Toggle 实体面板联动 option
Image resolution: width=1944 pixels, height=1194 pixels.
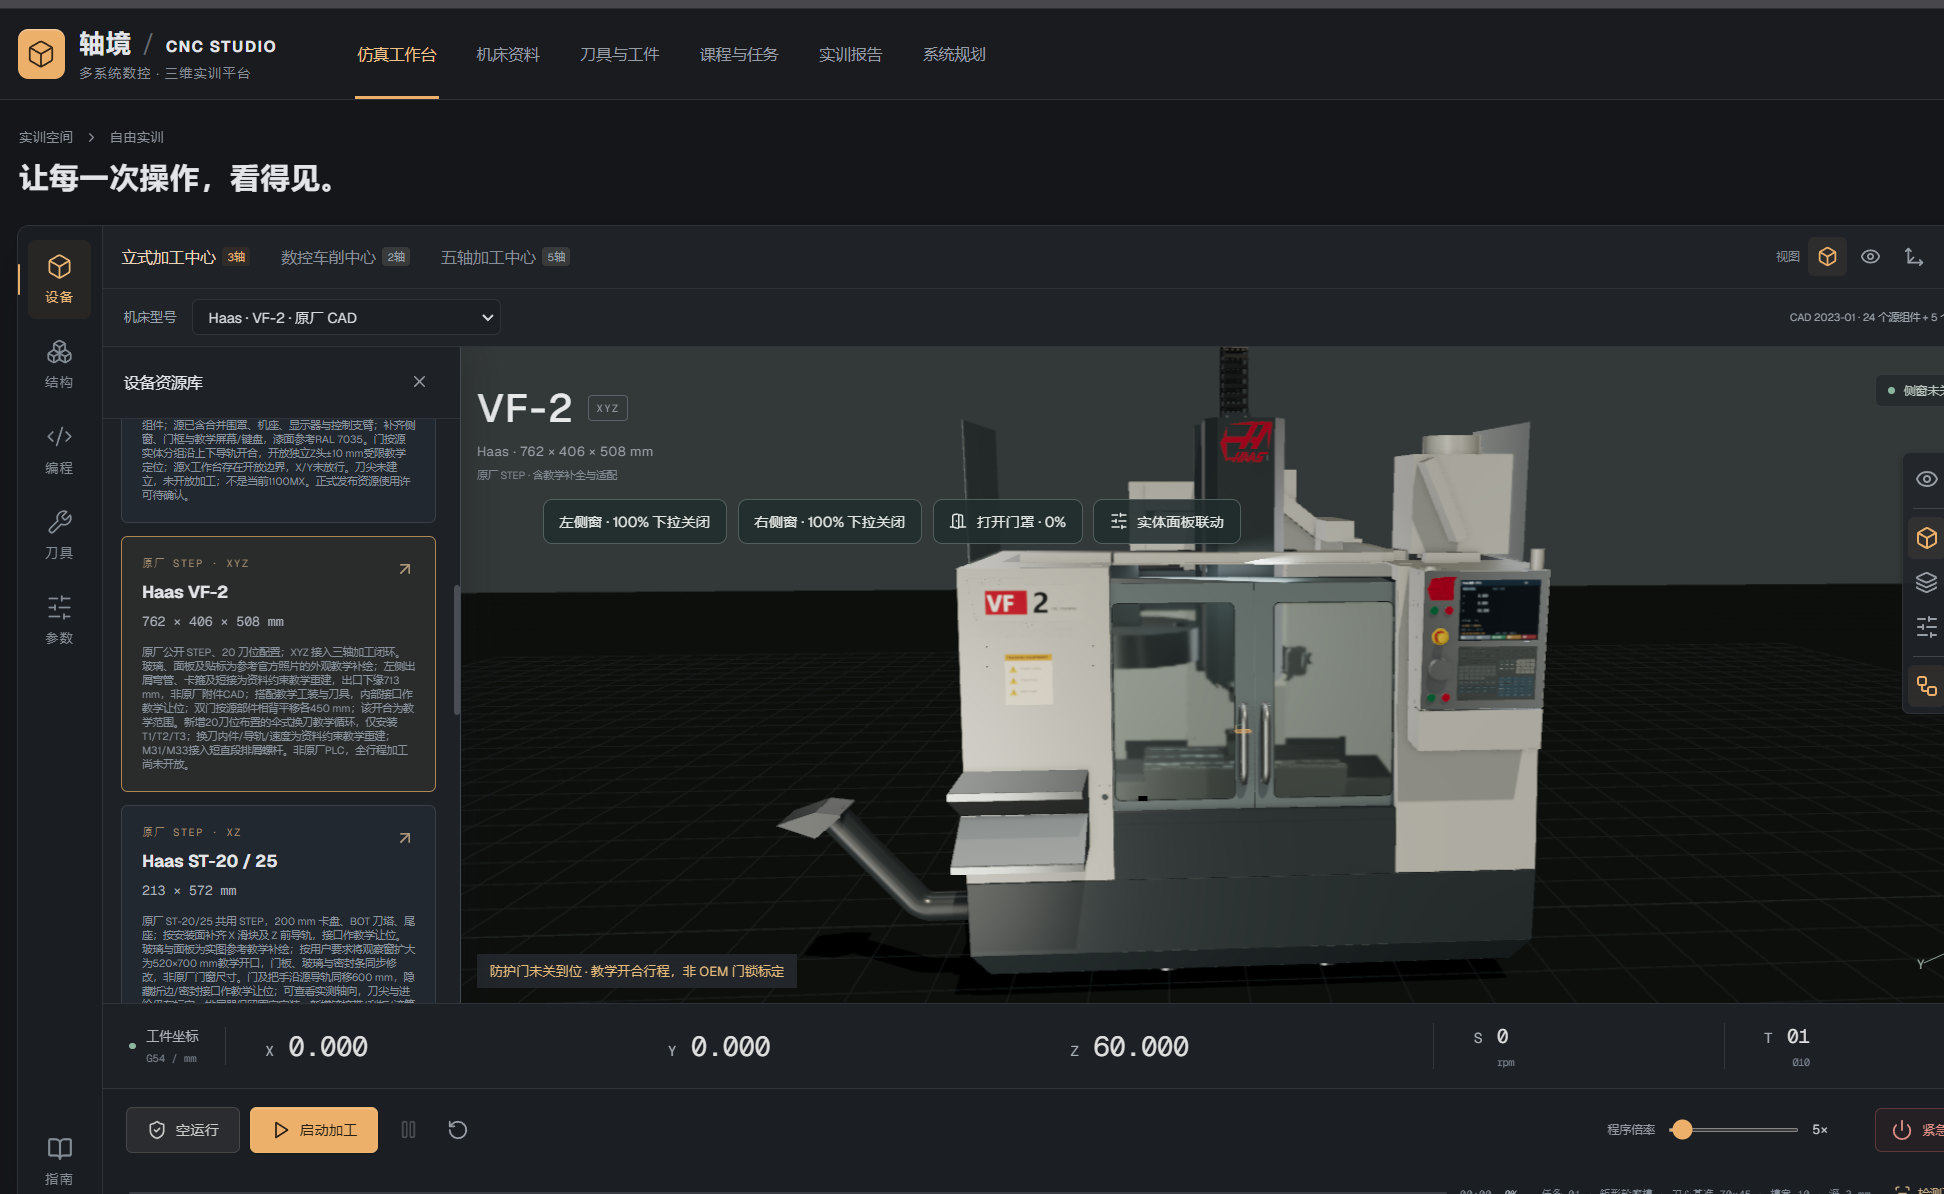pyautogui.click(x=1167, y=522)
